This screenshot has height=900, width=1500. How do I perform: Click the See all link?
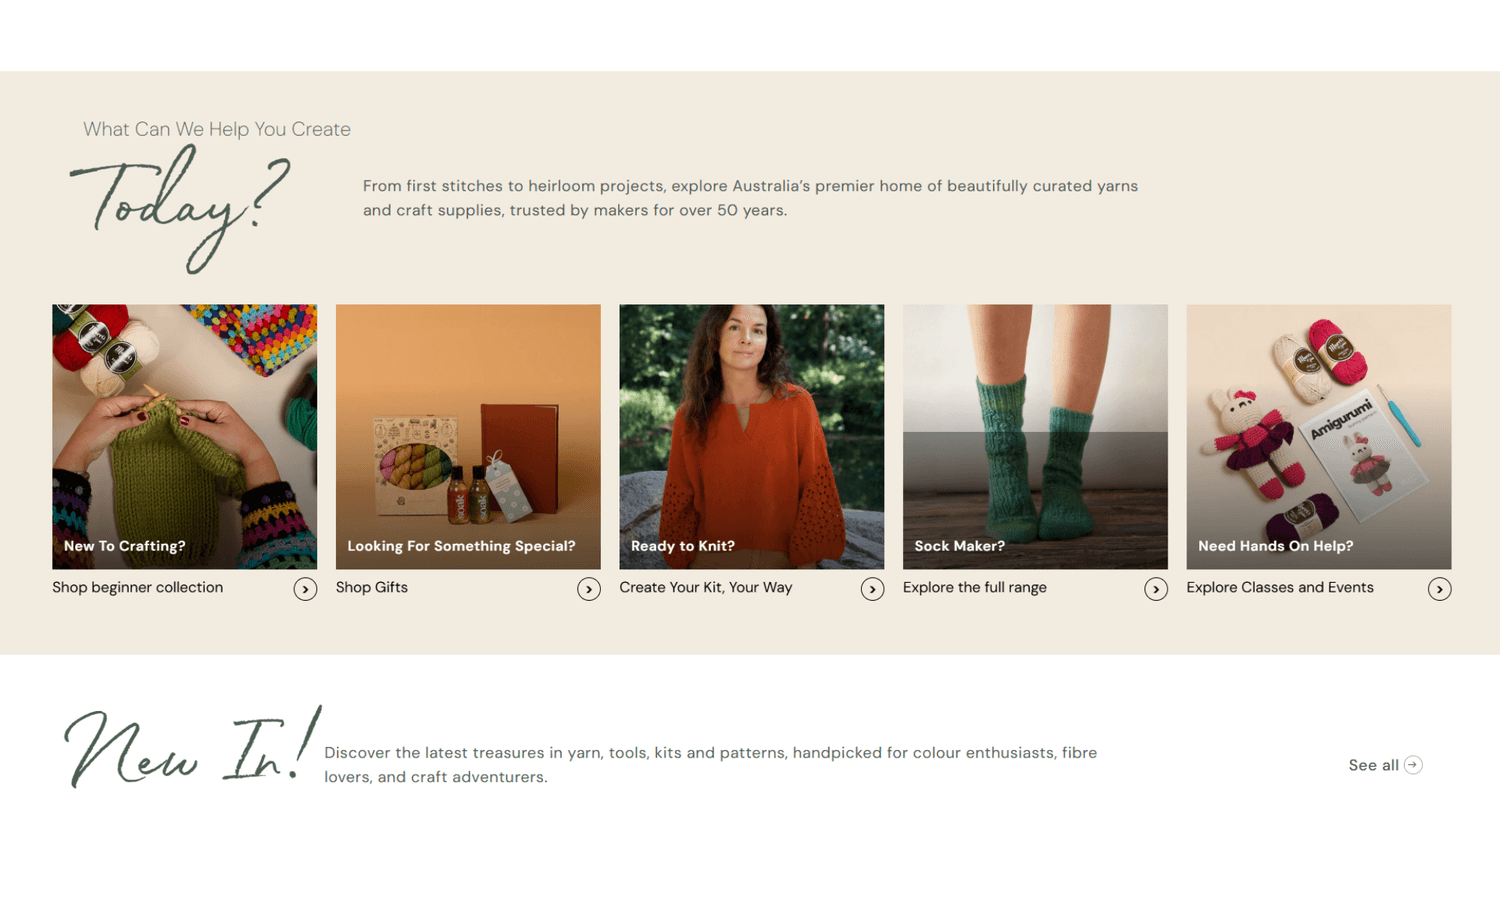(1373, 765)
